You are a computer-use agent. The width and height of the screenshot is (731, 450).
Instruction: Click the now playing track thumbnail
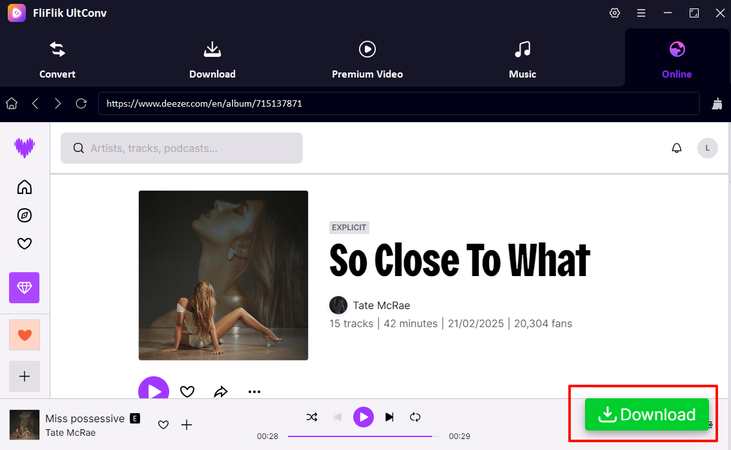click(24, 425)
